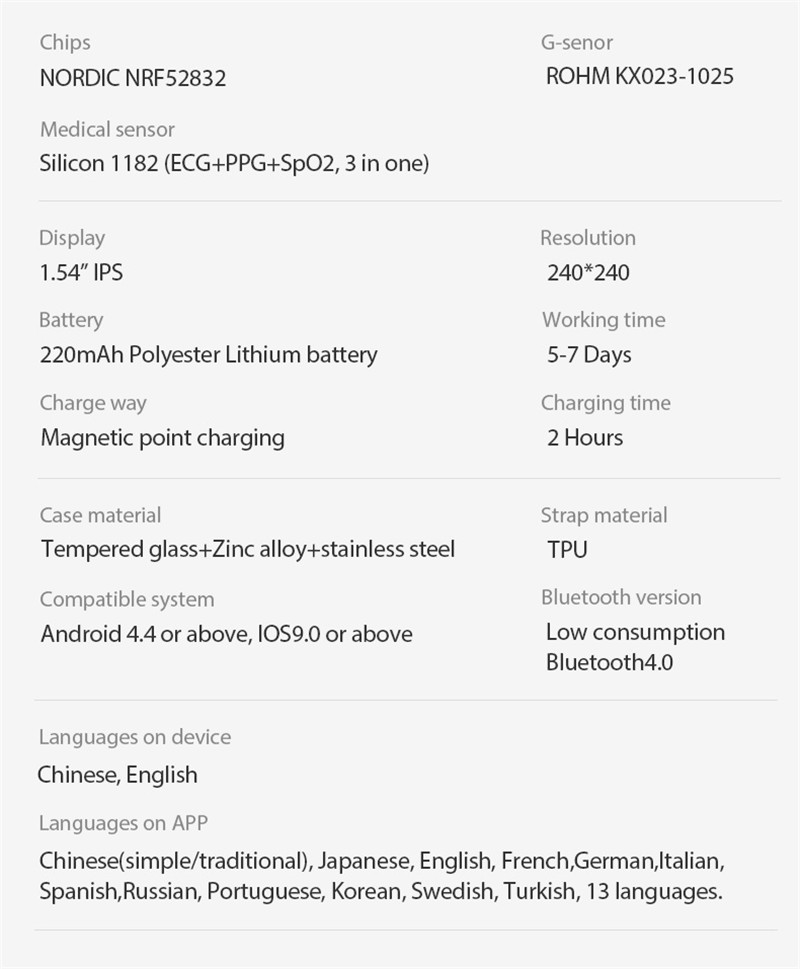The width and height of the screenshot is (800, 969).
Task: Click the Languages on APP label
Action: 123,823
